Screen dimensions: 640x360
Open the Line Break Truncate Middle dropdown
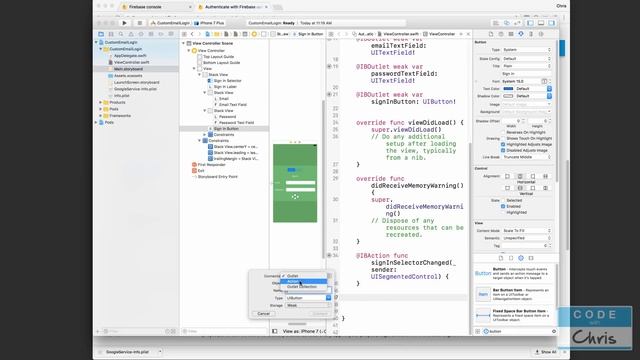527,157
